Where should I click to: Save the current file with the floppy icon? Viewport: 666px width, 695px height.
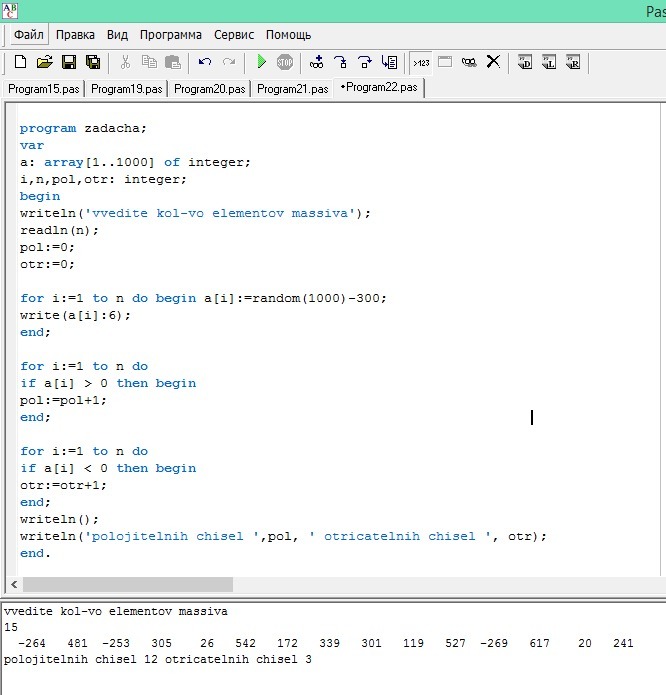[x=69, y=62]
